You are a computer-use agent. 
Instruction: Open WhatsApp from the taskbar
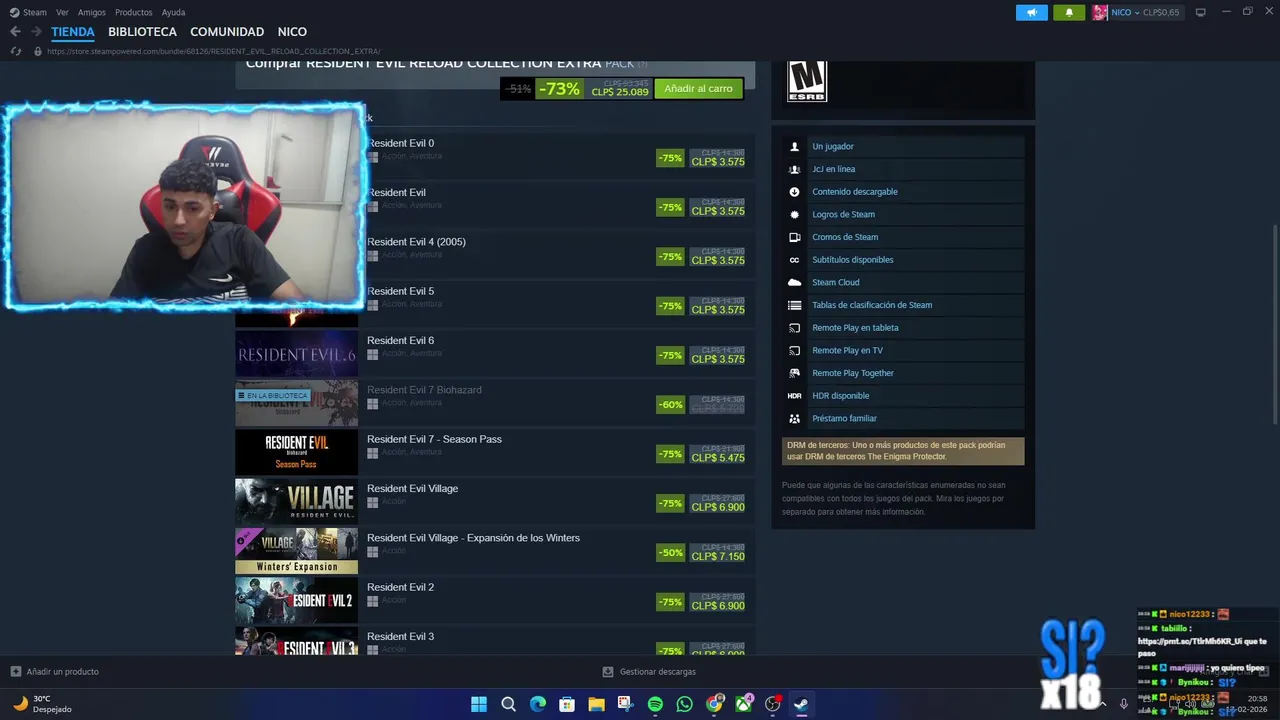point(684,704)
